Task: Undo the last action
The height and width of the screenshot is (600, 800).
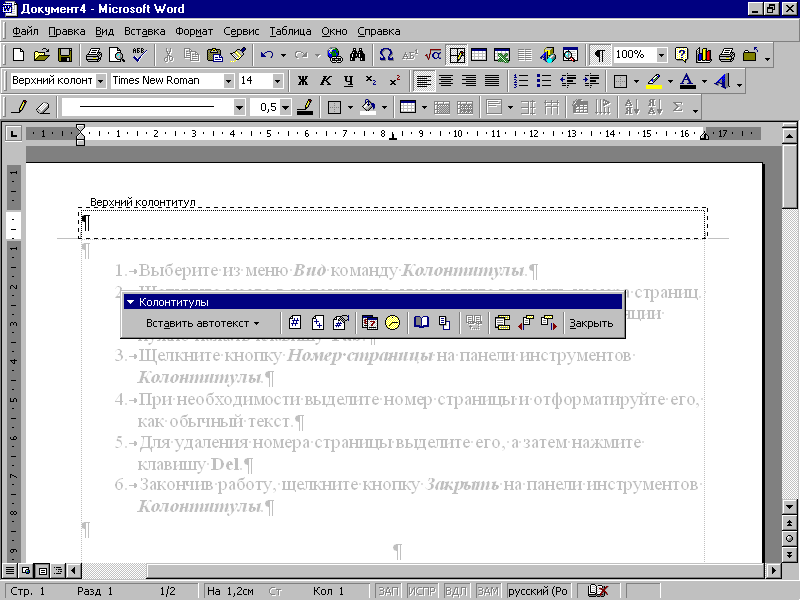Action: tap(267, 55)
